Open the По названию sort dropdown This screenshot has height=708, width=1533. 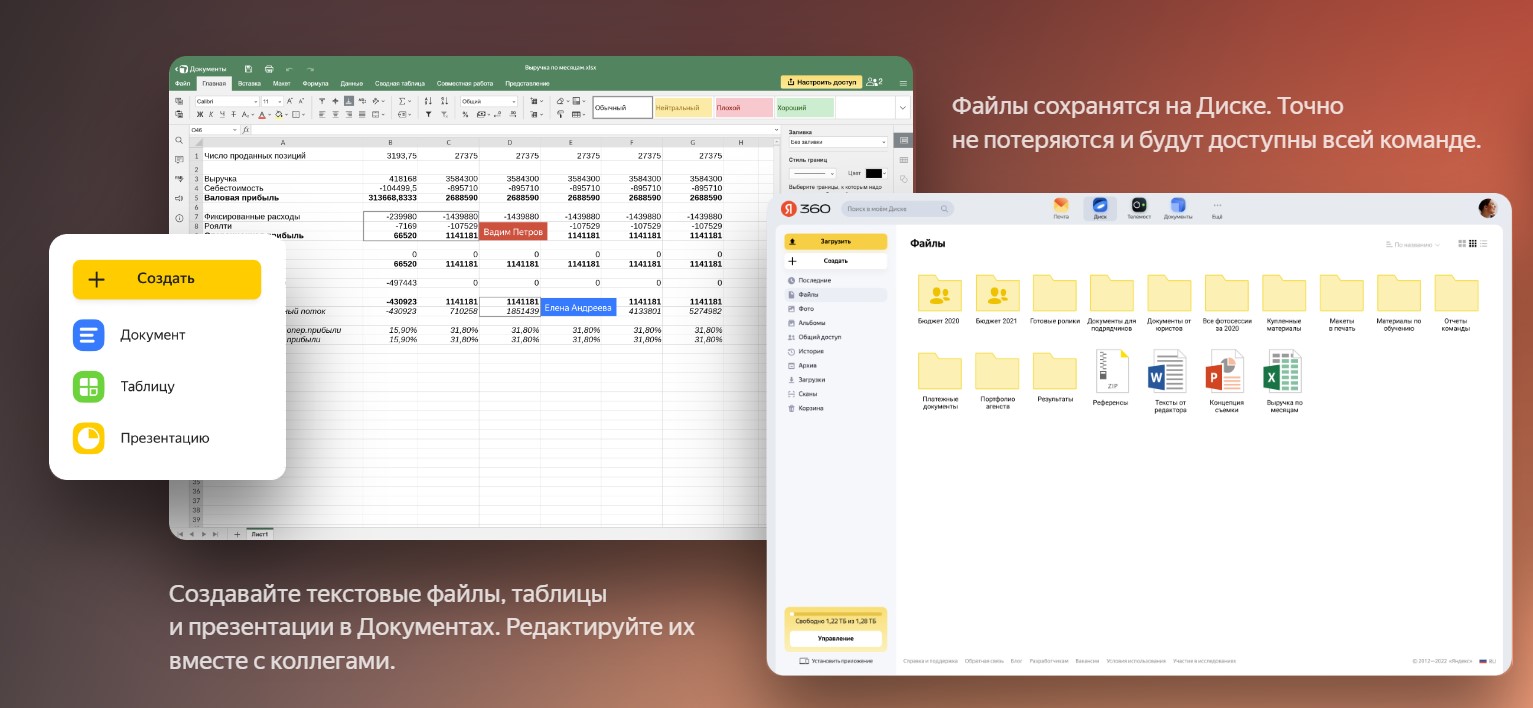point(1413,244)
